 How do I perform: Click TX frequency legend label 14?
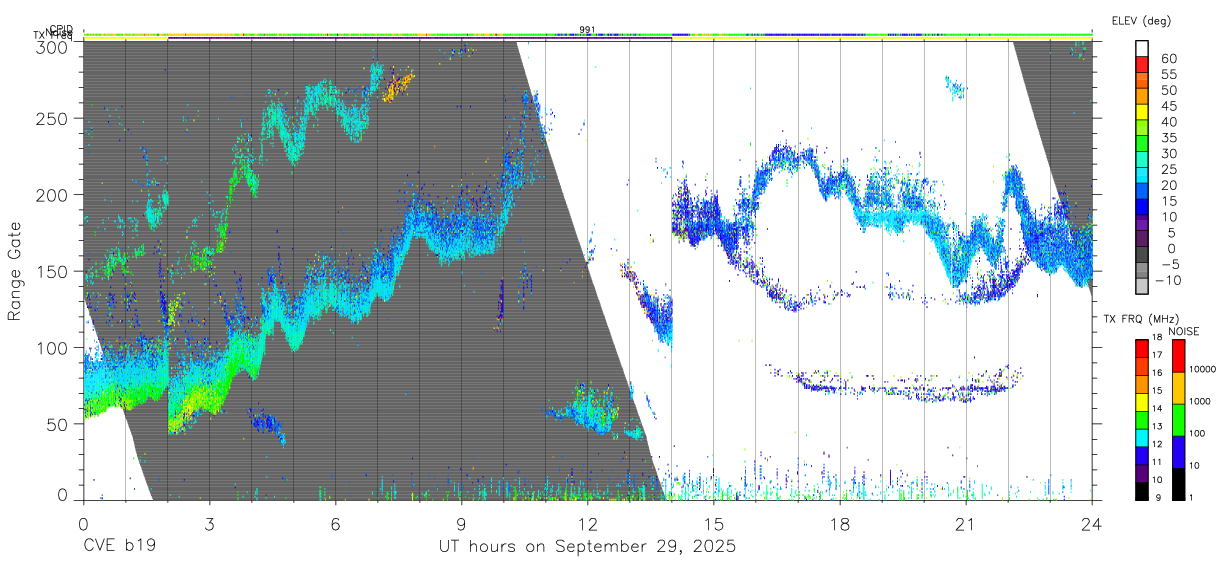point(1157,408)
